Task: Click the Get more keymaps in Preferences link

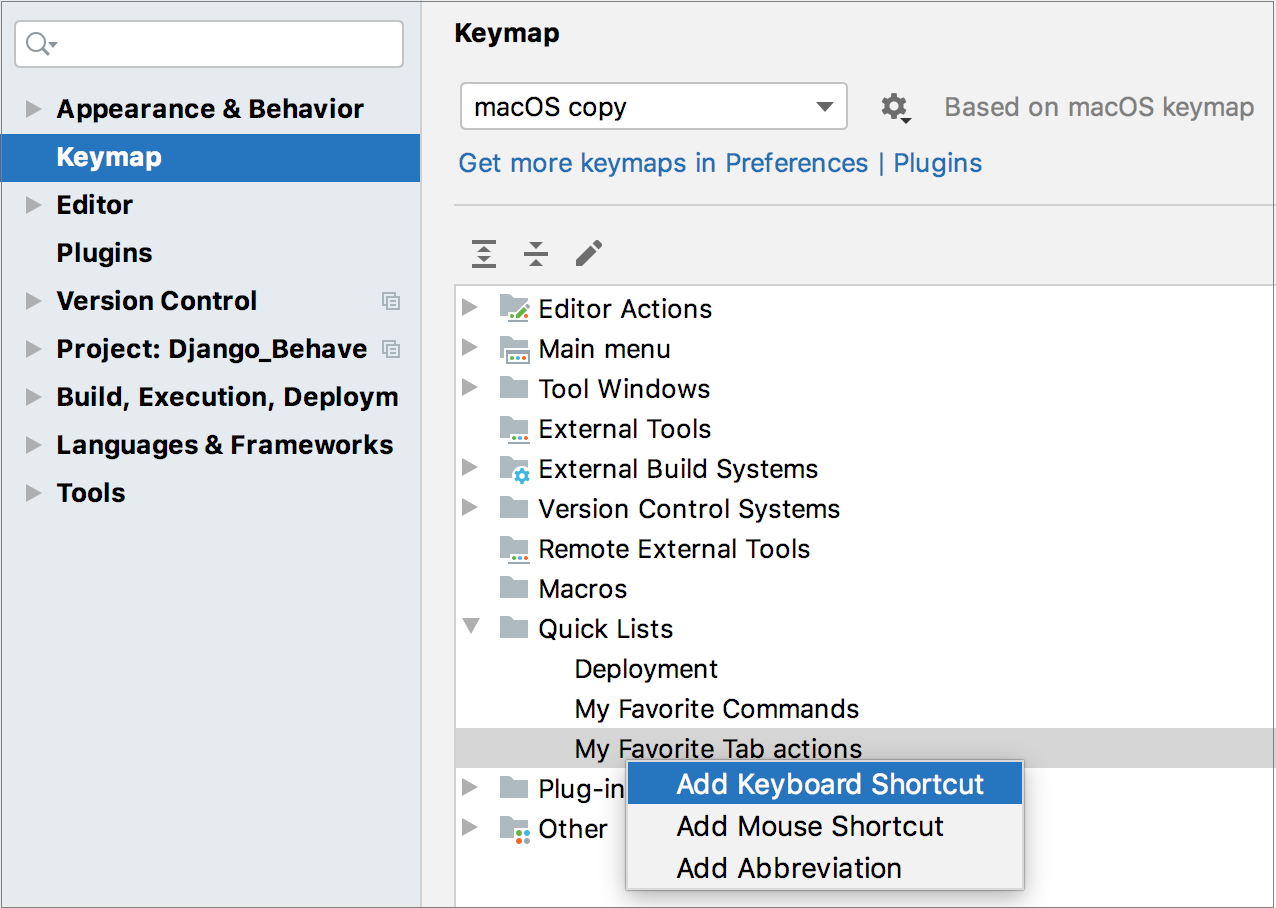Action: (662, 162)
